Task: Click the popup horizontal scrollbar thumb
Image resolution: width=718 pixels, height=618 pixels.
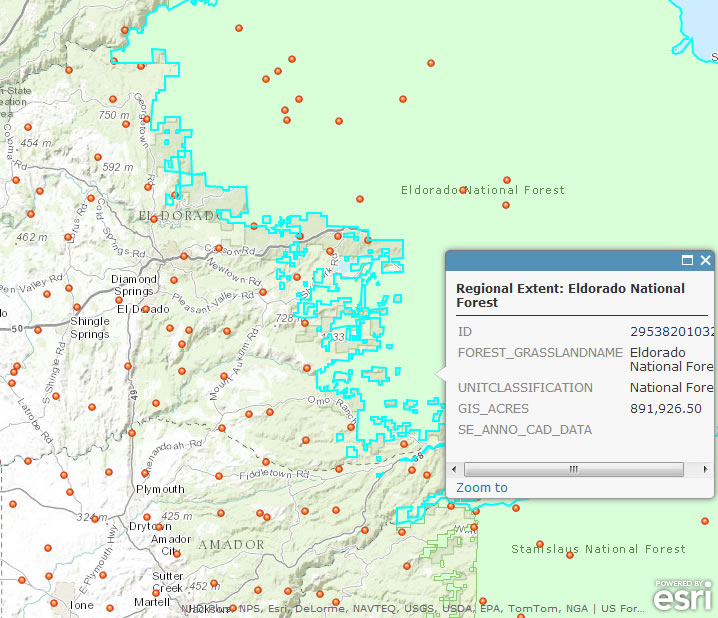Action: tap(574, 469)
